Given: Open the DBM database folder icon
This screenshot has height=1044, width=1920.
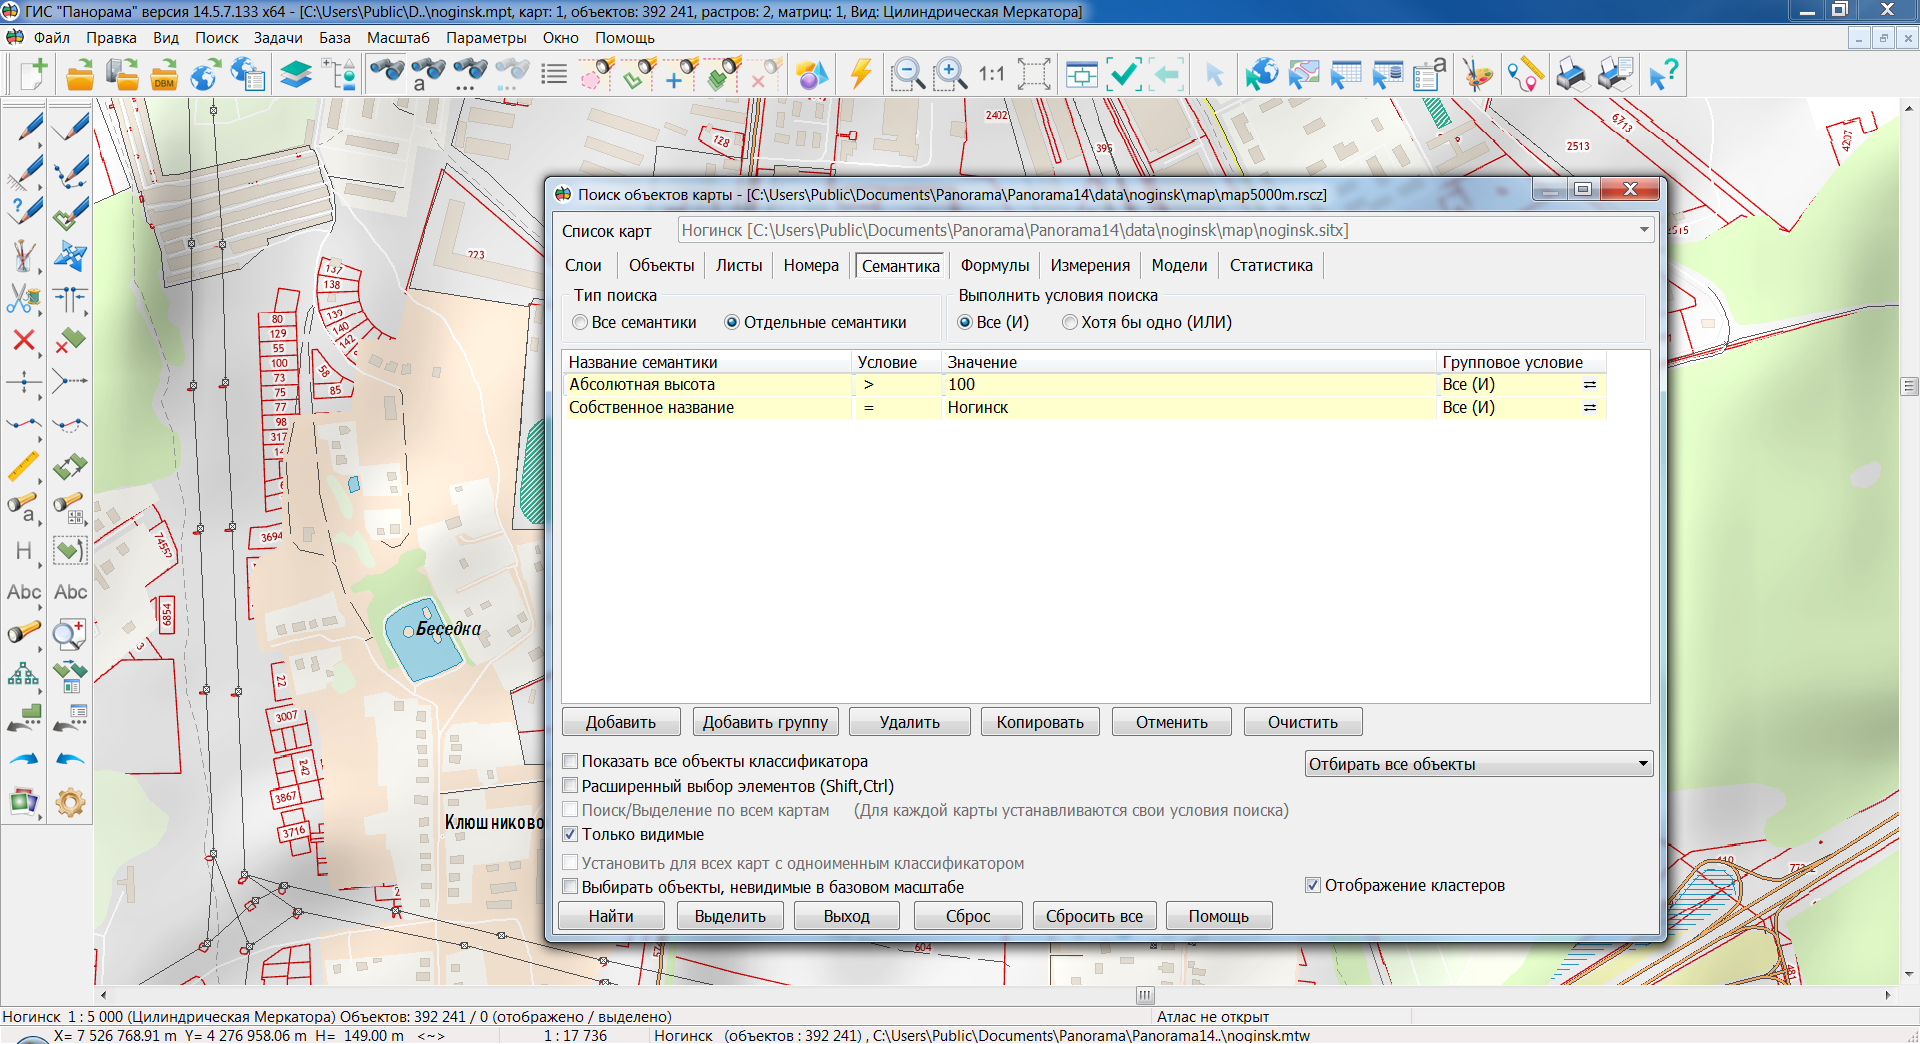Looking at the screenshot, I should (x=164, y=75).
